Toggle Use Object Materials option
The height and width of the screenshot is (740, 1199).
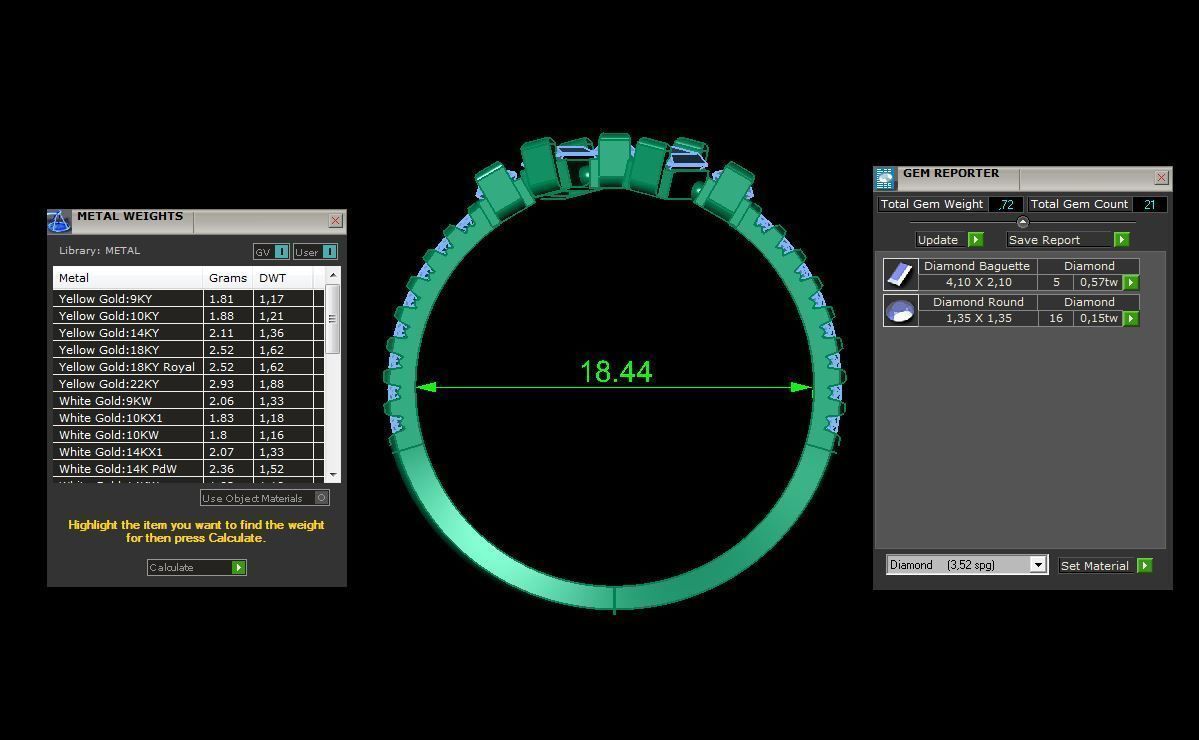click(x=265, y=498)
